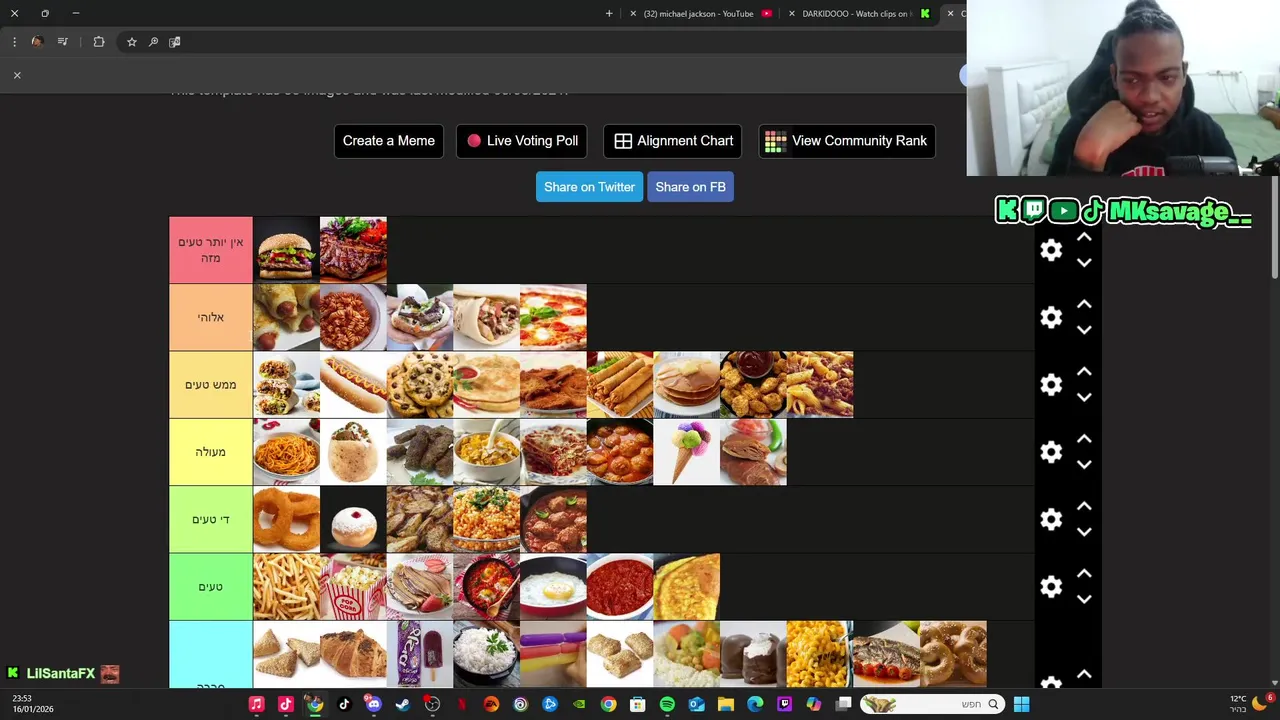1280x720 pixels.
Task: Select the hamburger image in the top tier
Action: coord(286,250)
